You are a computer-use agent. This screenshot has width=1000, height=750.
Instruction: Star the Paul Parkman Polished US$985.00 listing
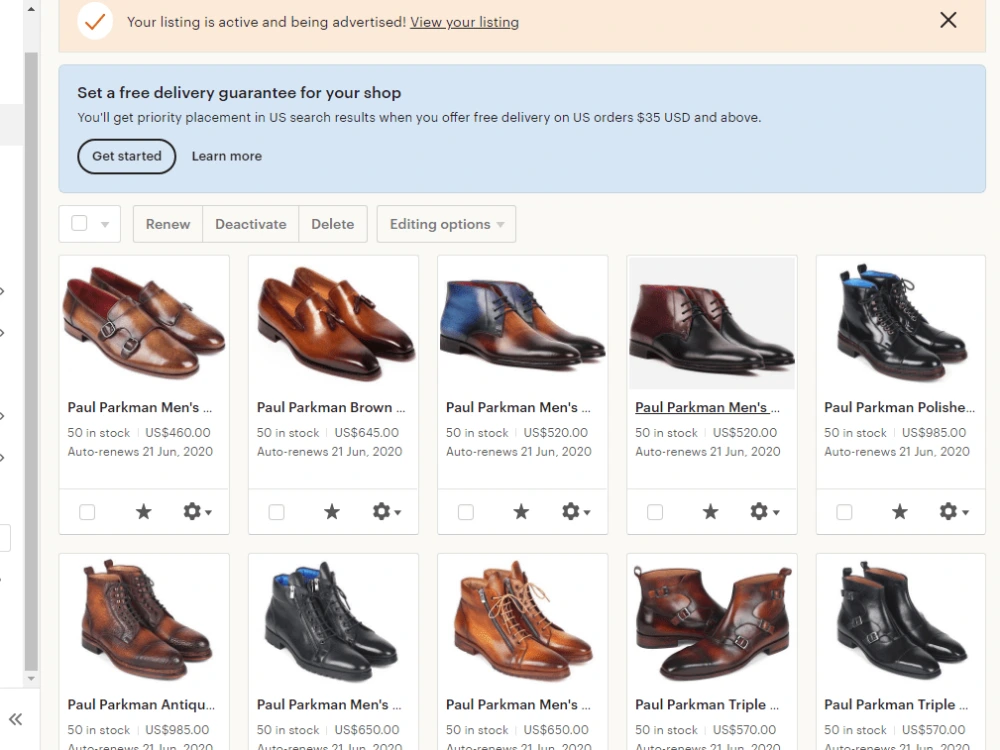tap(899, 511)
